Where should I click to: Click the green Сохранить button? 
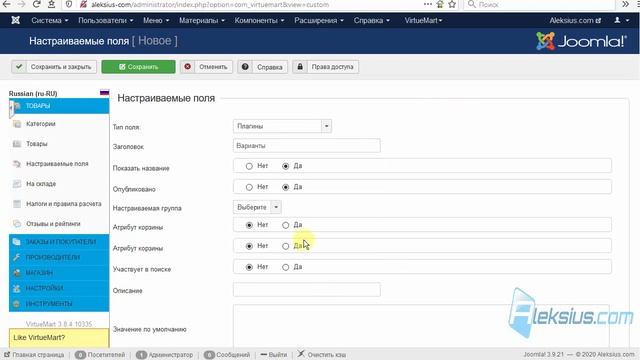click(x=138, y=67)
